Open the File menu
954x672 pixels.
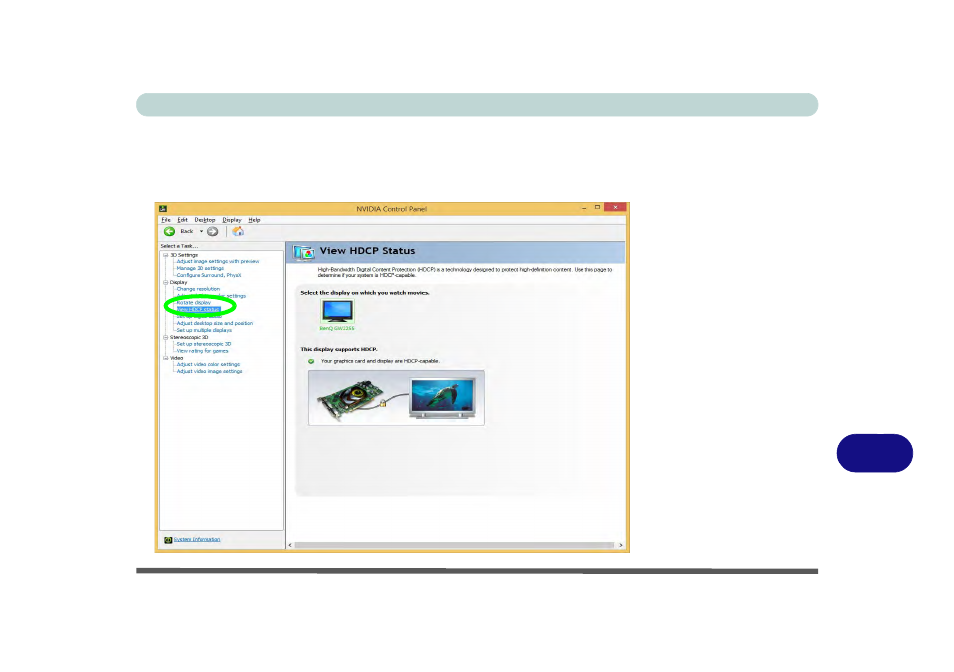(x=166, y=220)
